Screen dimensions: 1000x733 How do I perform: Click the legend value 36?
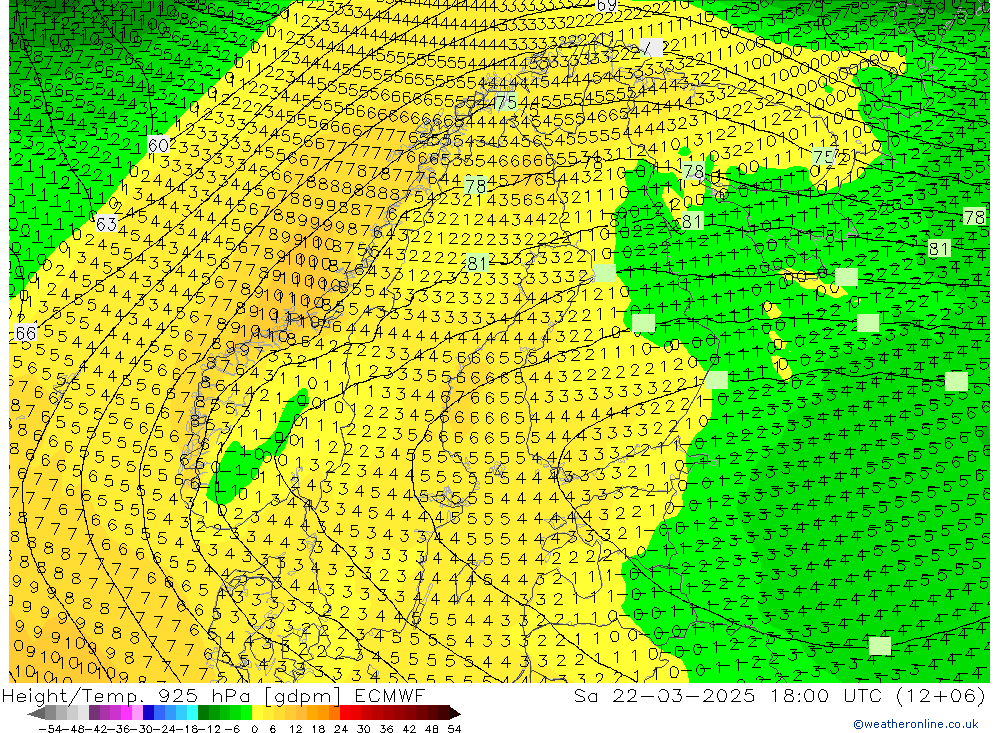pyautogui.click(x=386, y=729)
